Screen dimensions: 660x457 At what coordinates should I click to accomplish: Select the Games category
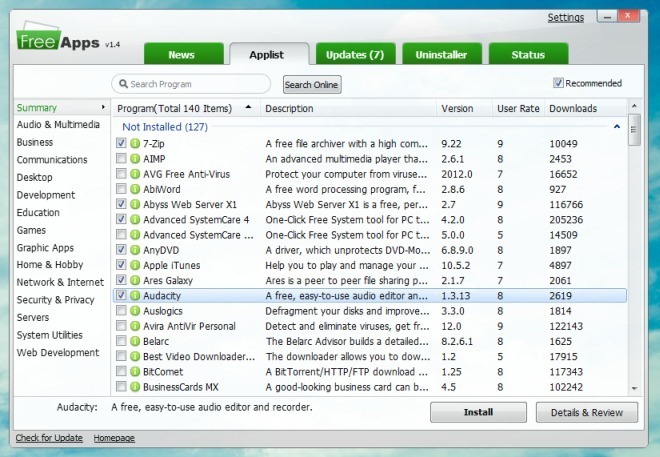pos(31,230)
